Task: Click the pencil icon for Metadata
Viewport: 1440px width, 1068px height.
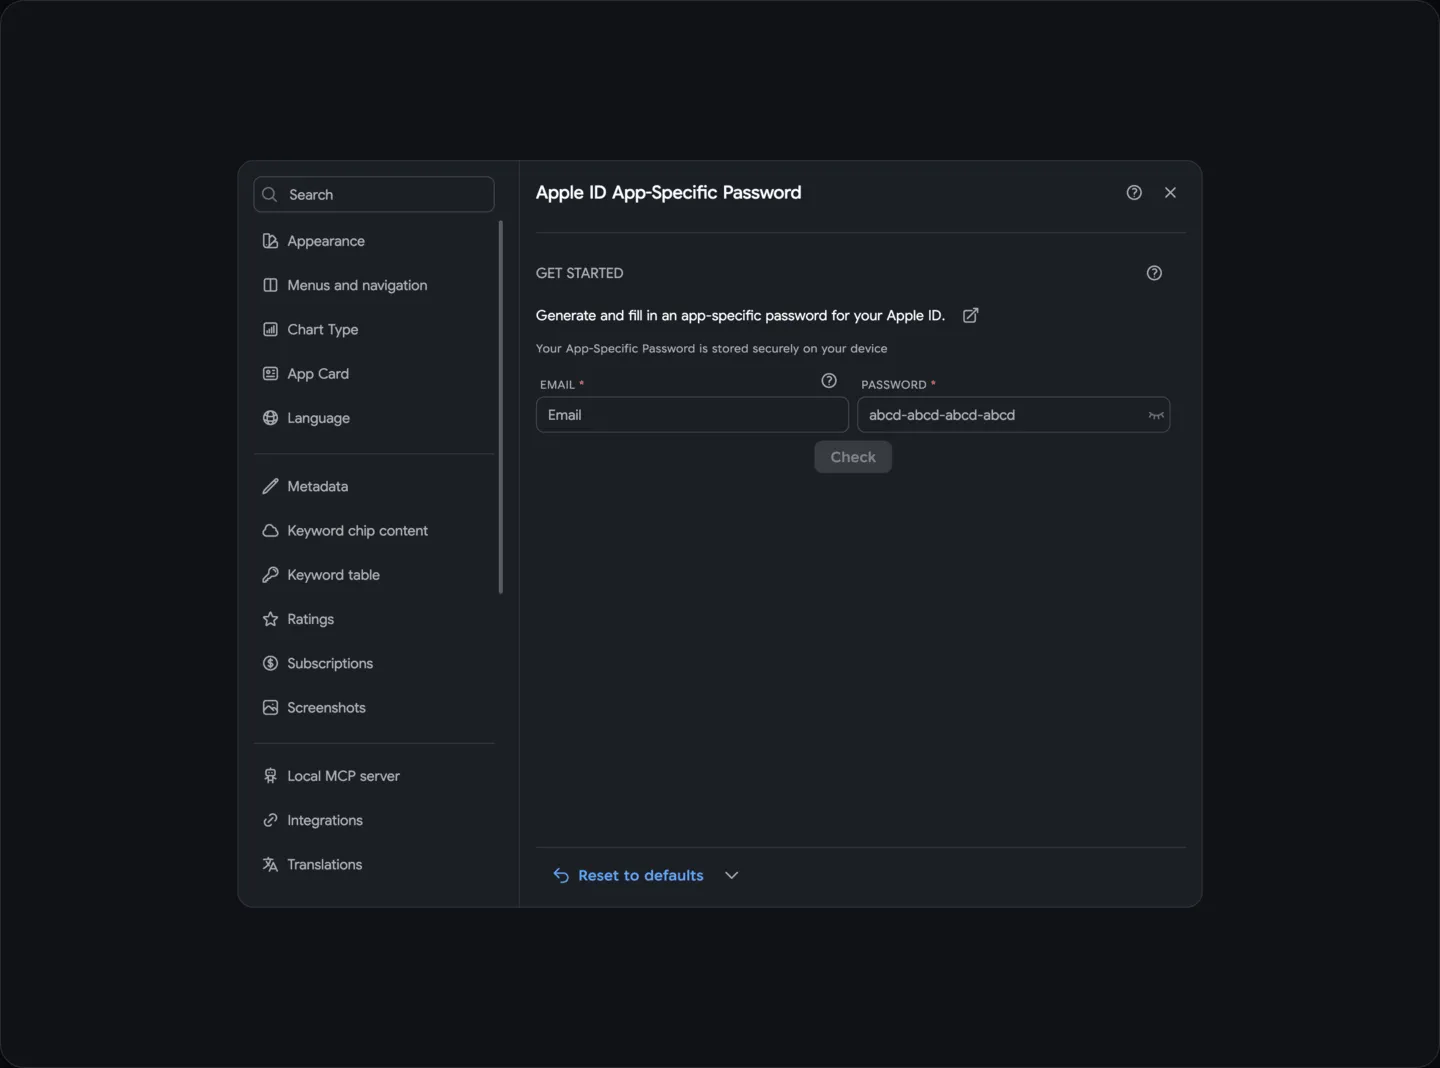Action: click(270, 486)
